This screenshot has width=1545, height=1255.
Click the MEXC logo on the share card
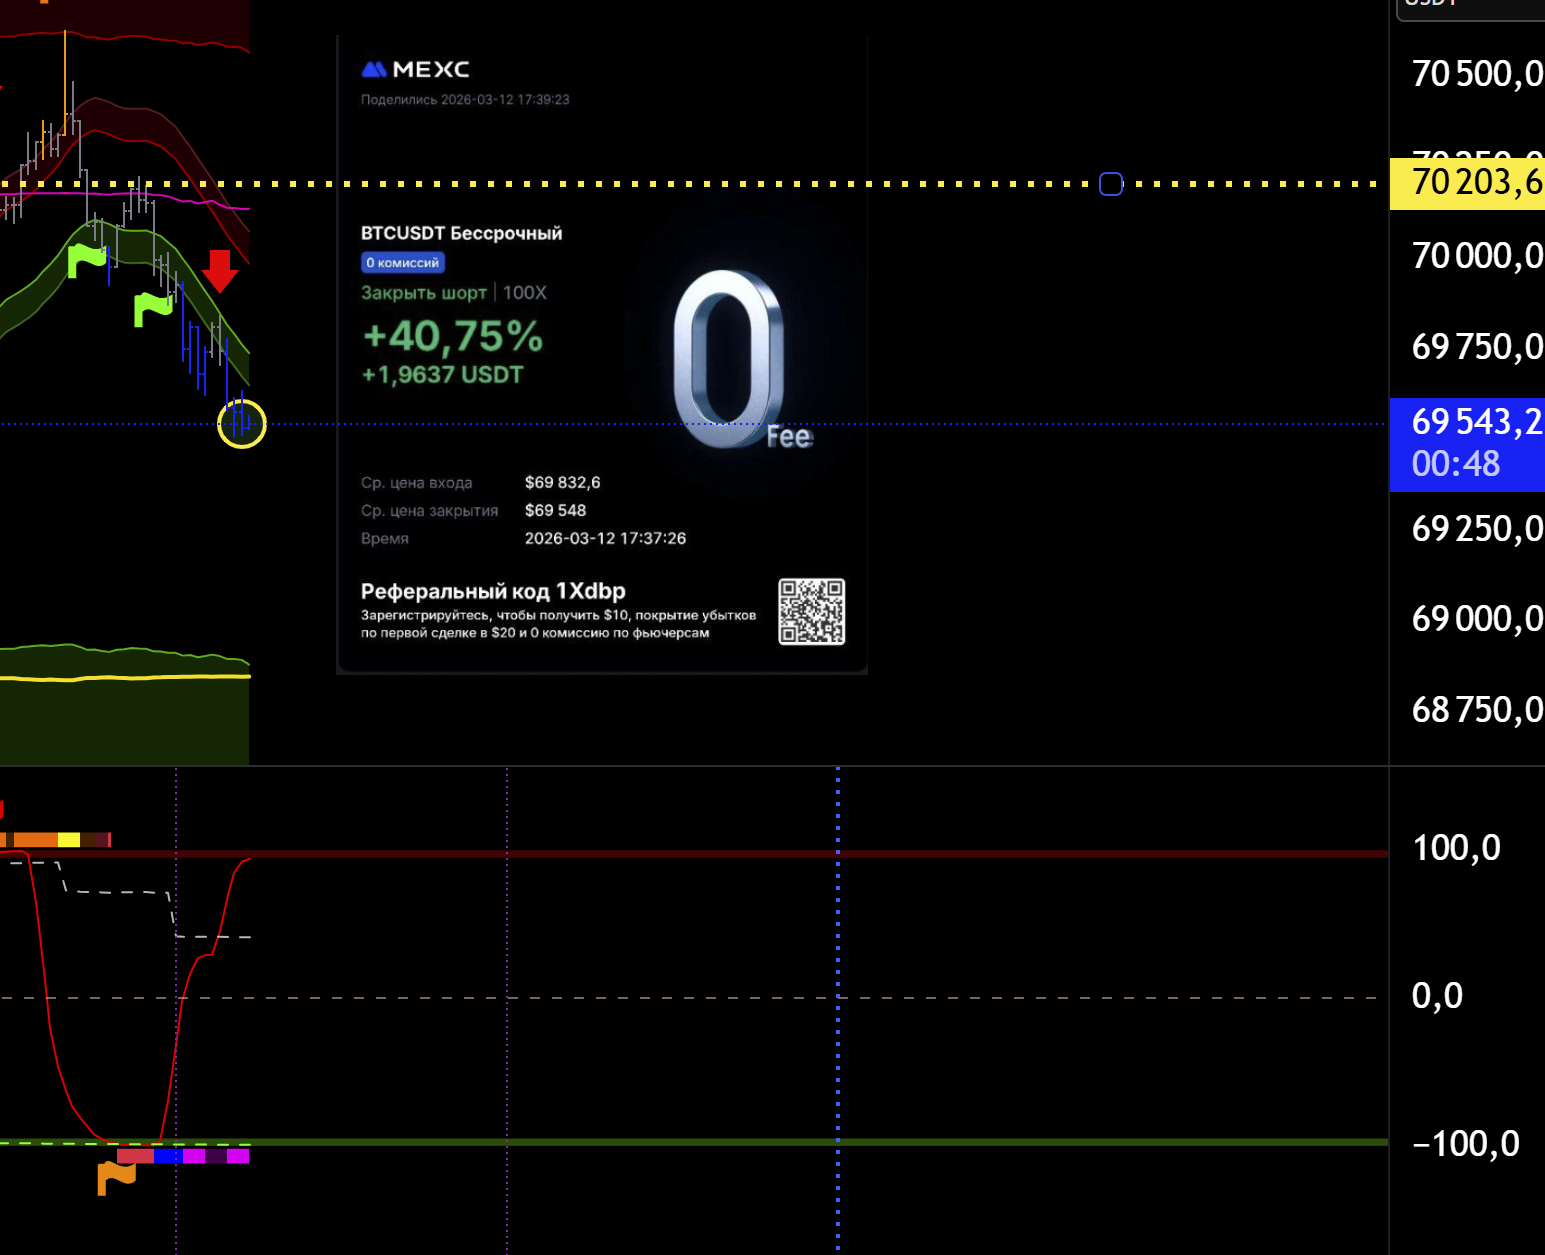click(415, 69)
